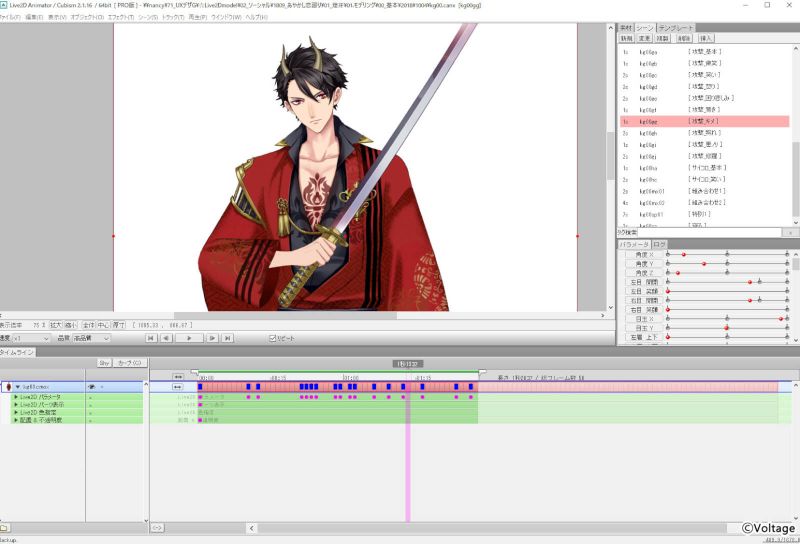Switch to the シーン tab
Screen dimensions: 800x544
tap(645, 28)
